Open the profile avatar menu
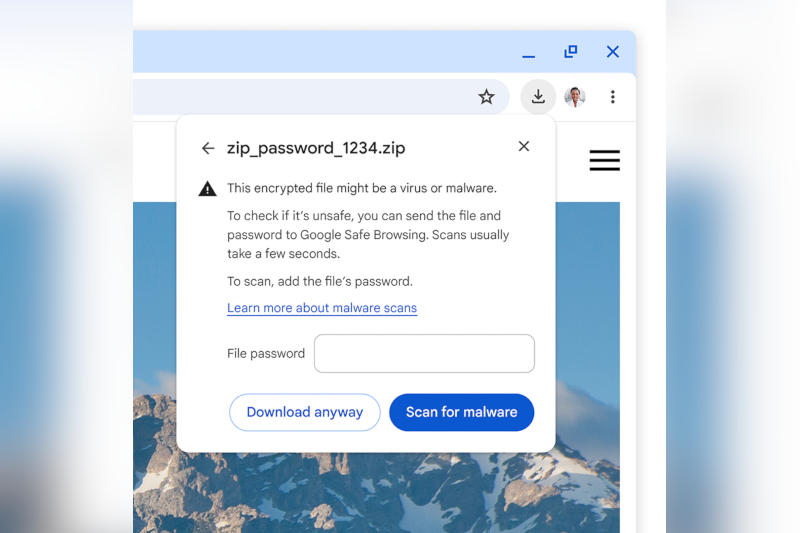Screen dimensions: 800x533 click(575, 97)
